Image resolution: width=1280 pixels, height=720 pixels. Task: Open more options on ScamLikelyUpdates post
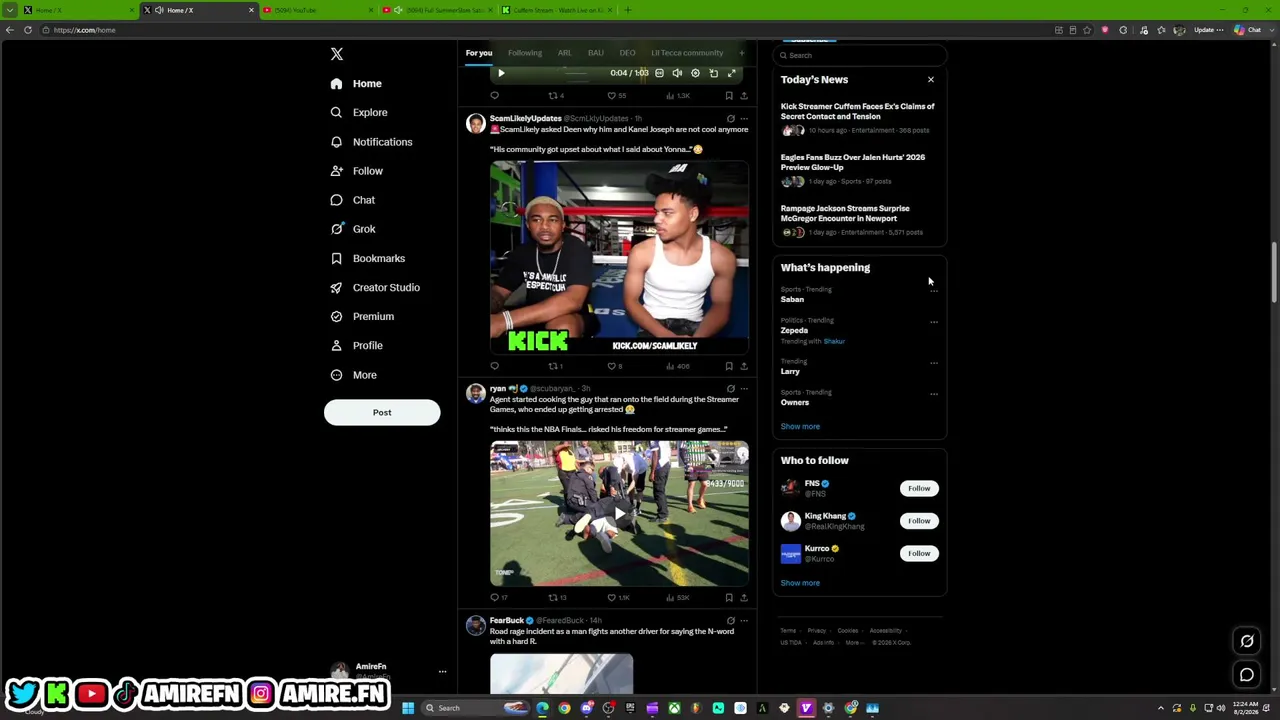743,119
